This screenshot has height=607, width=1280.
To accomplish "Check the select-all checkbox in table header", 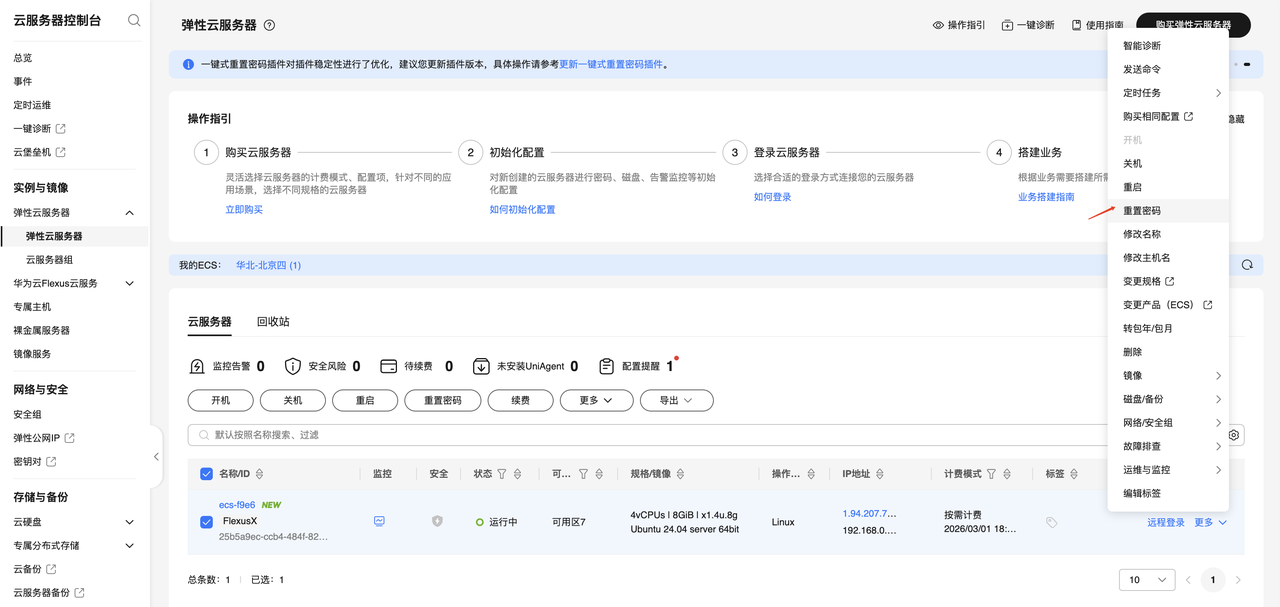I will click(x=207, y=473).
